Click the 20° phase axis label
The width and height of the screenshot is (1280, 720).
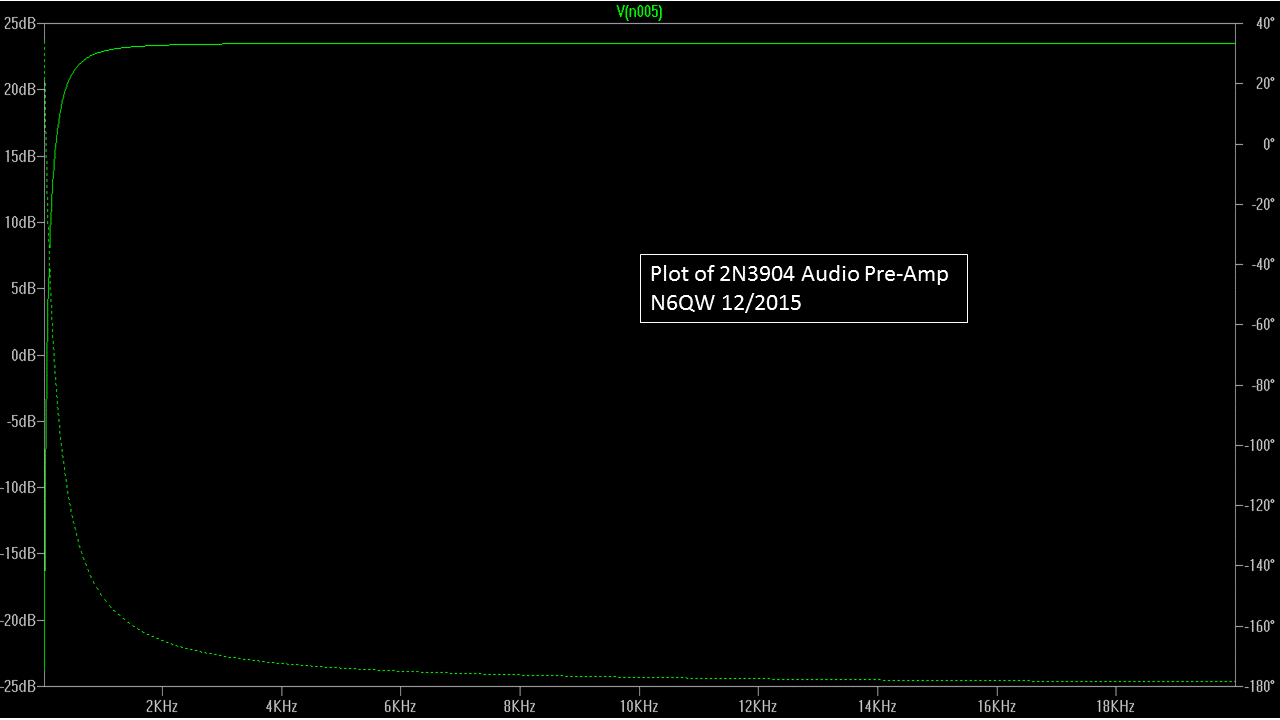point(1265,83)
